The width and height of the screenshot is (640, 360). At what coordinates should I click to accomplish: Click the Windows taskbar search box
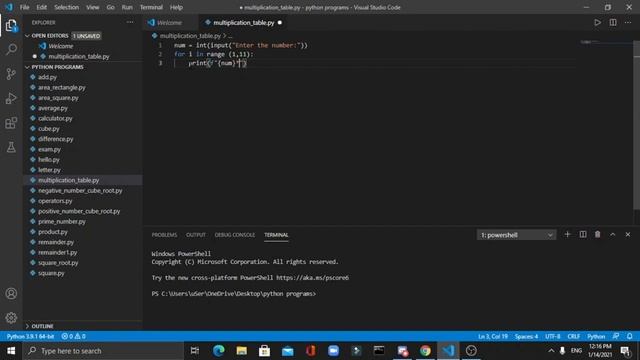(x=103, y=351)
